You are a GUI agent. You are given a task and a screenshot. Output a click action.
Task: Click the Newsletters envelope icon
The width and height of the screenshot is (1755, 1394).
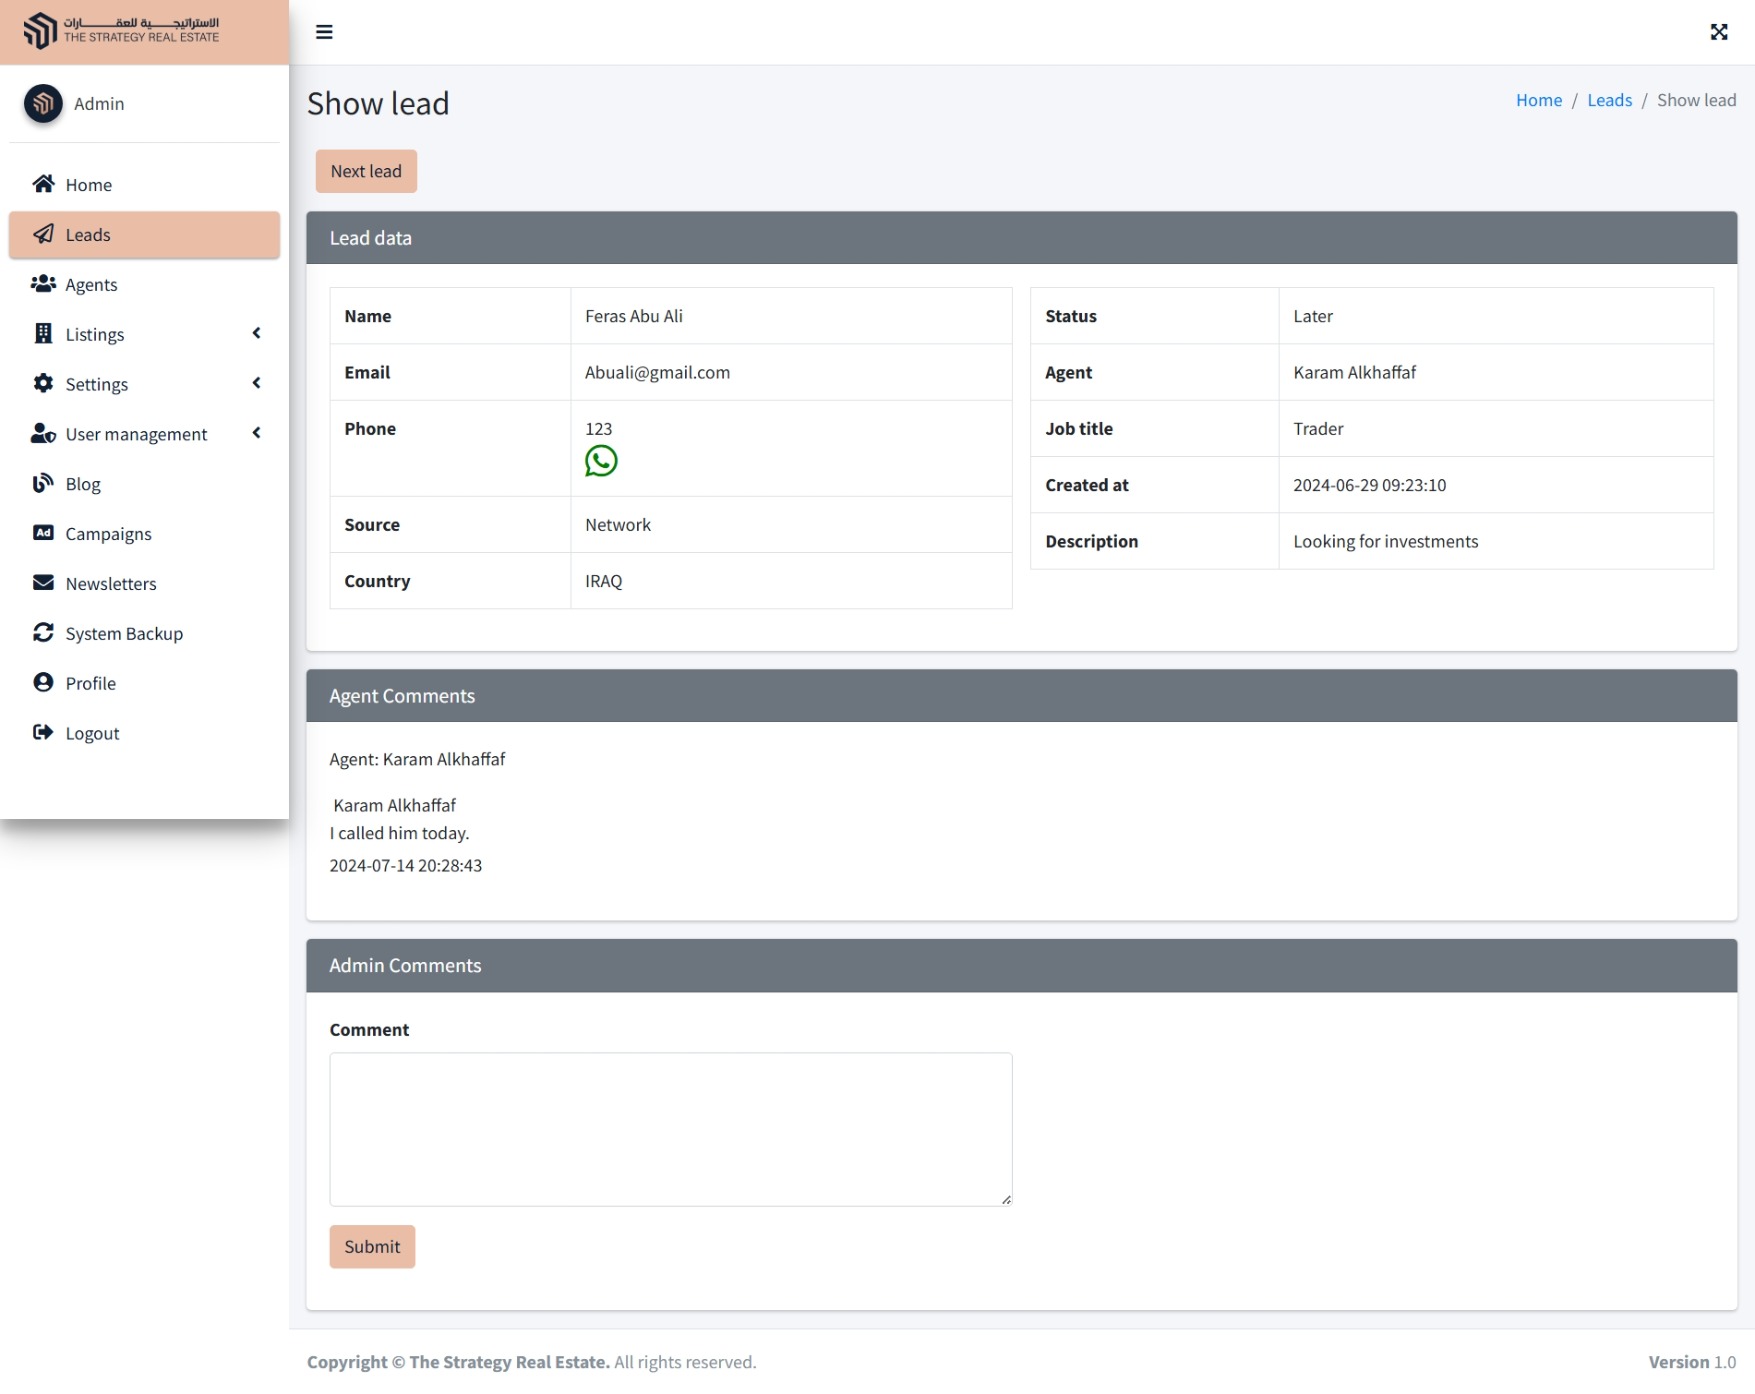pos(43,583)
